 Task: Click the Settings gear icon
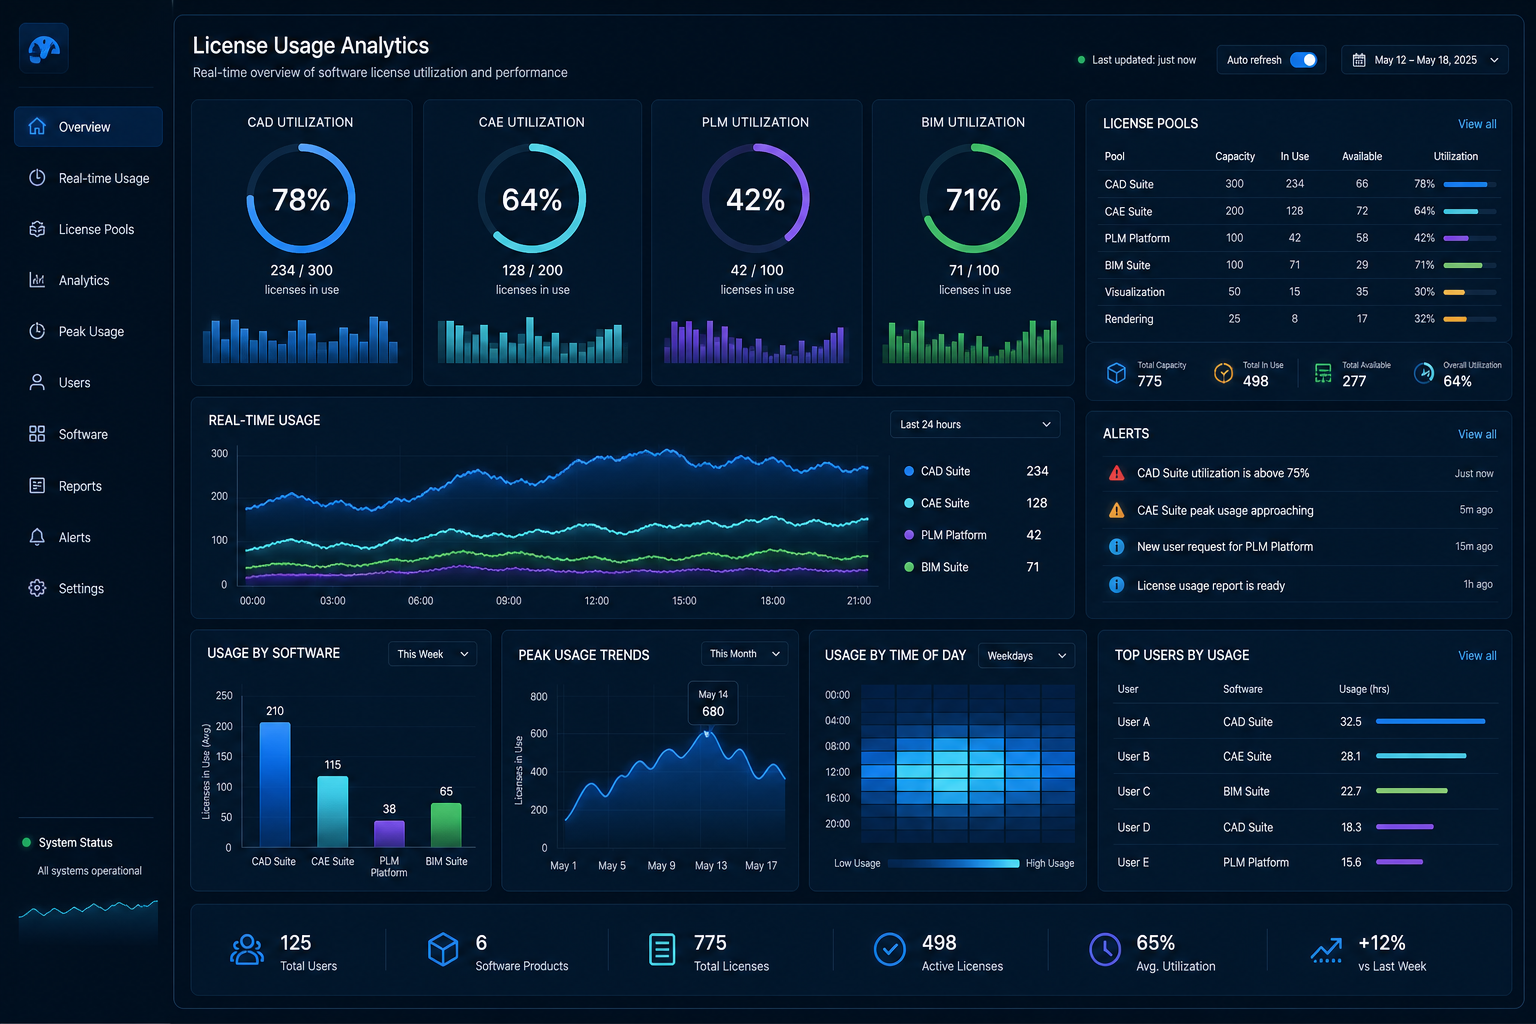click(37, 588)
